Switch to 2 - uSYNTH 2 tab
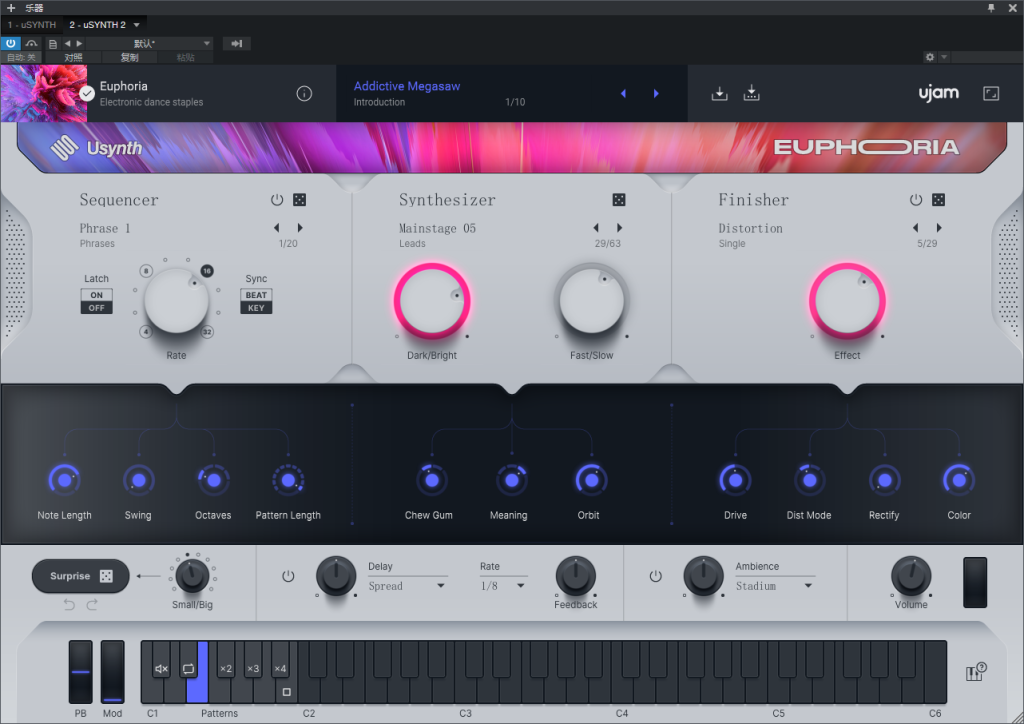 (x=97, y=25)
